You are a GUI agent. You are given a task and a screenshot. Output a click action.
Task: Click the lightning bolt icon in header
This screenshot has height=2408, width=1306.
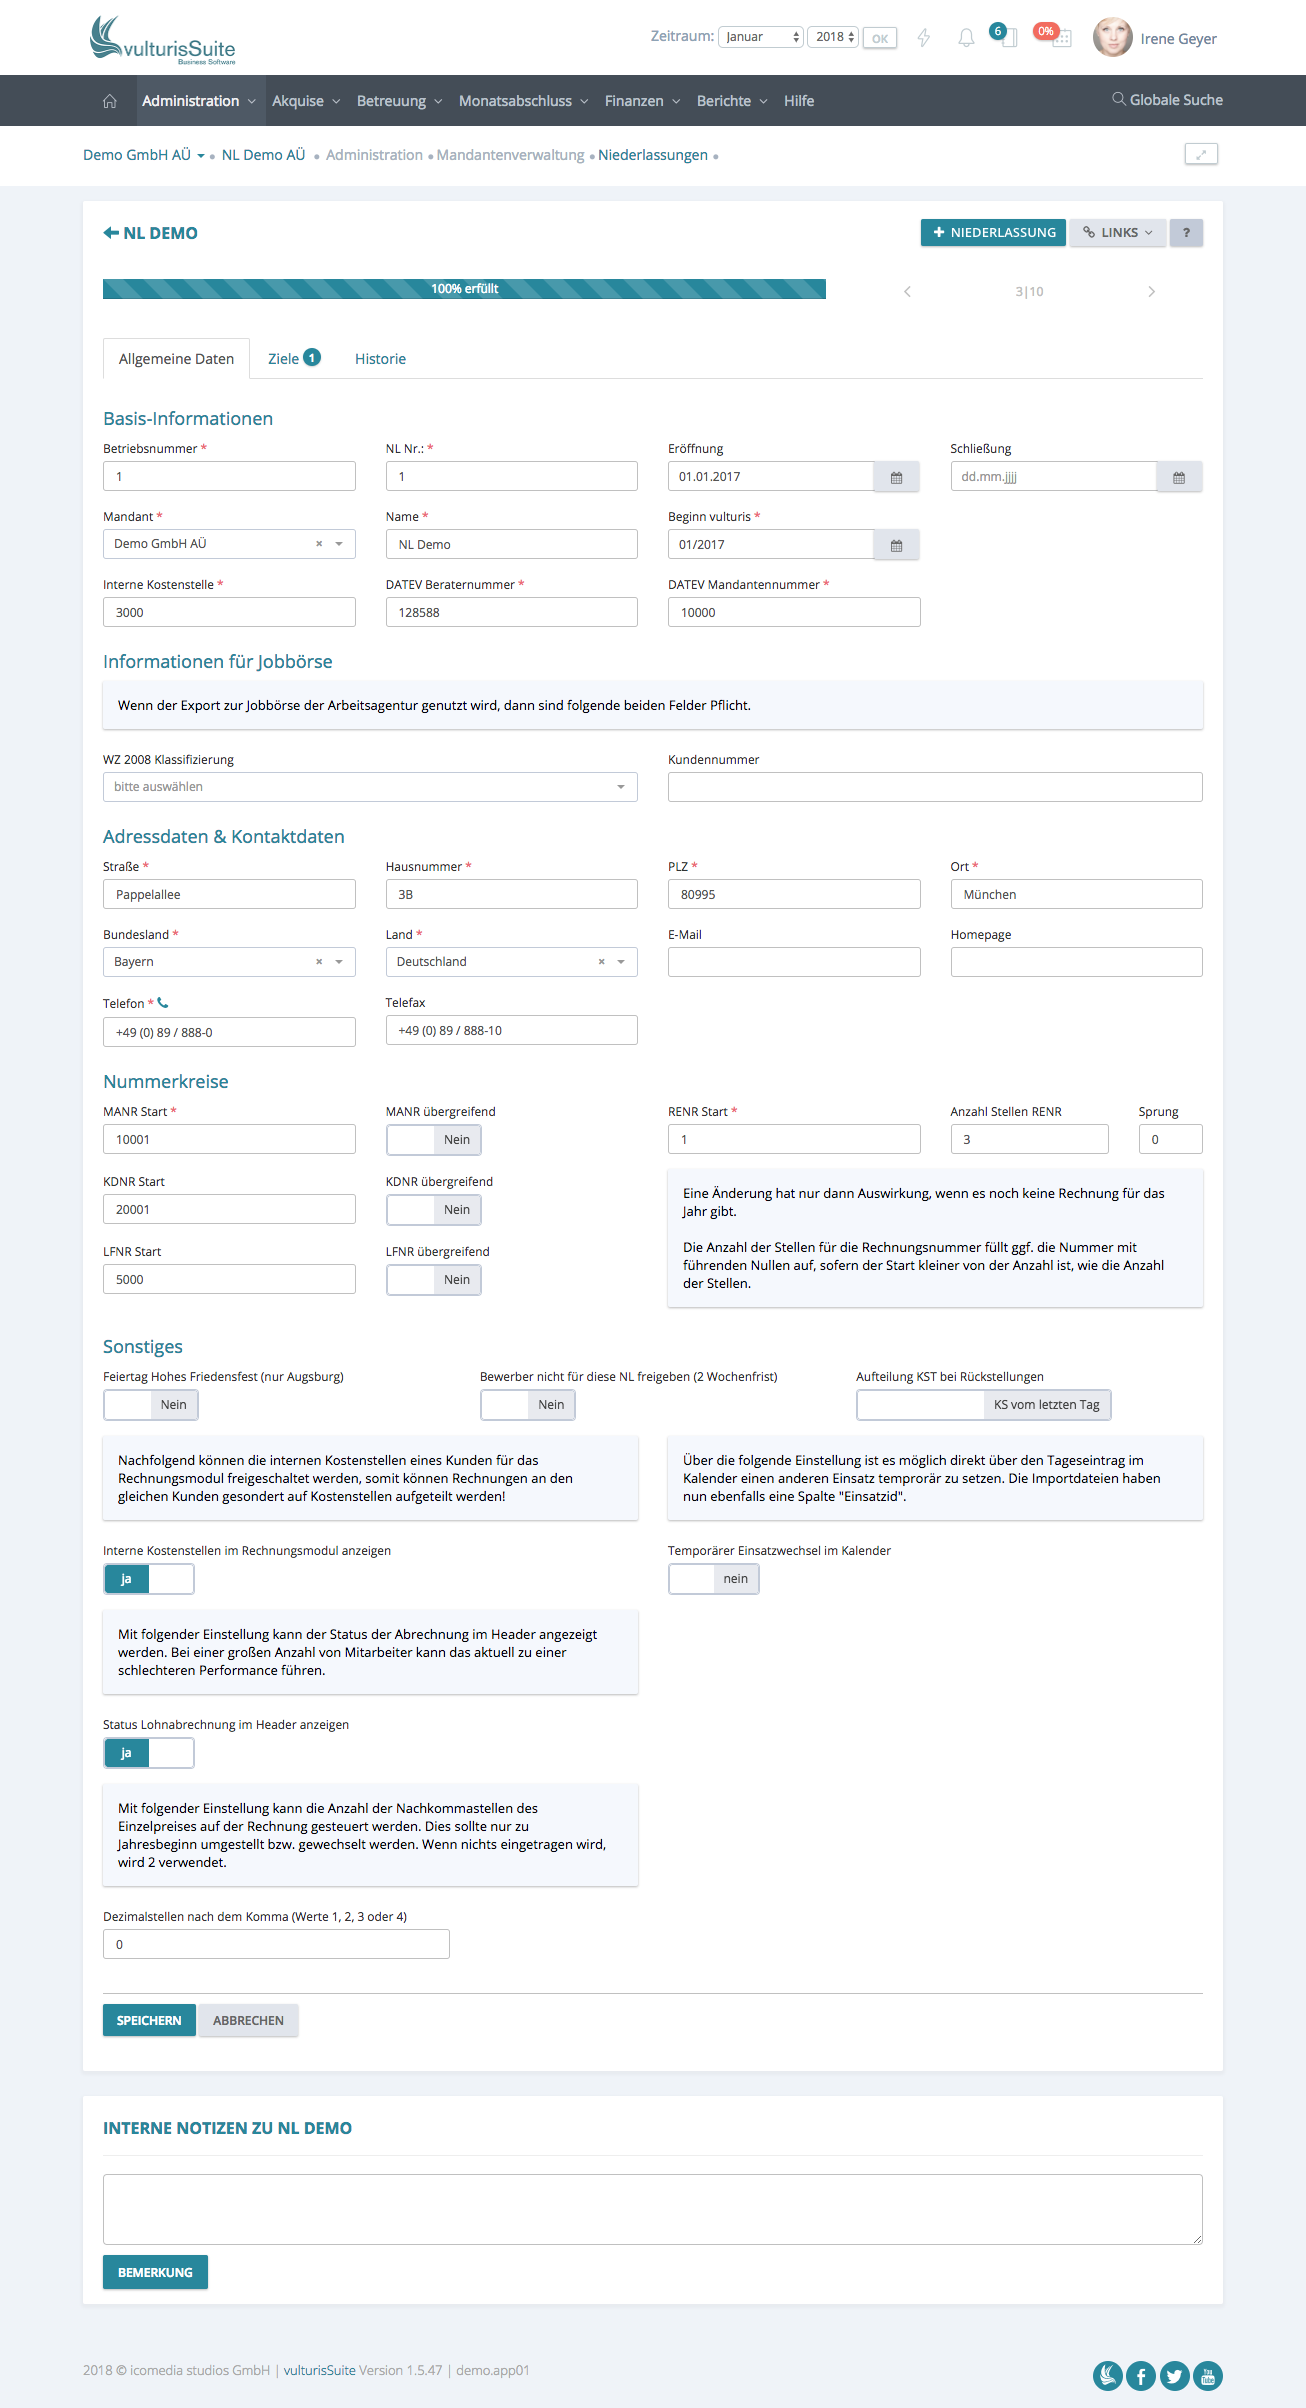924,38
